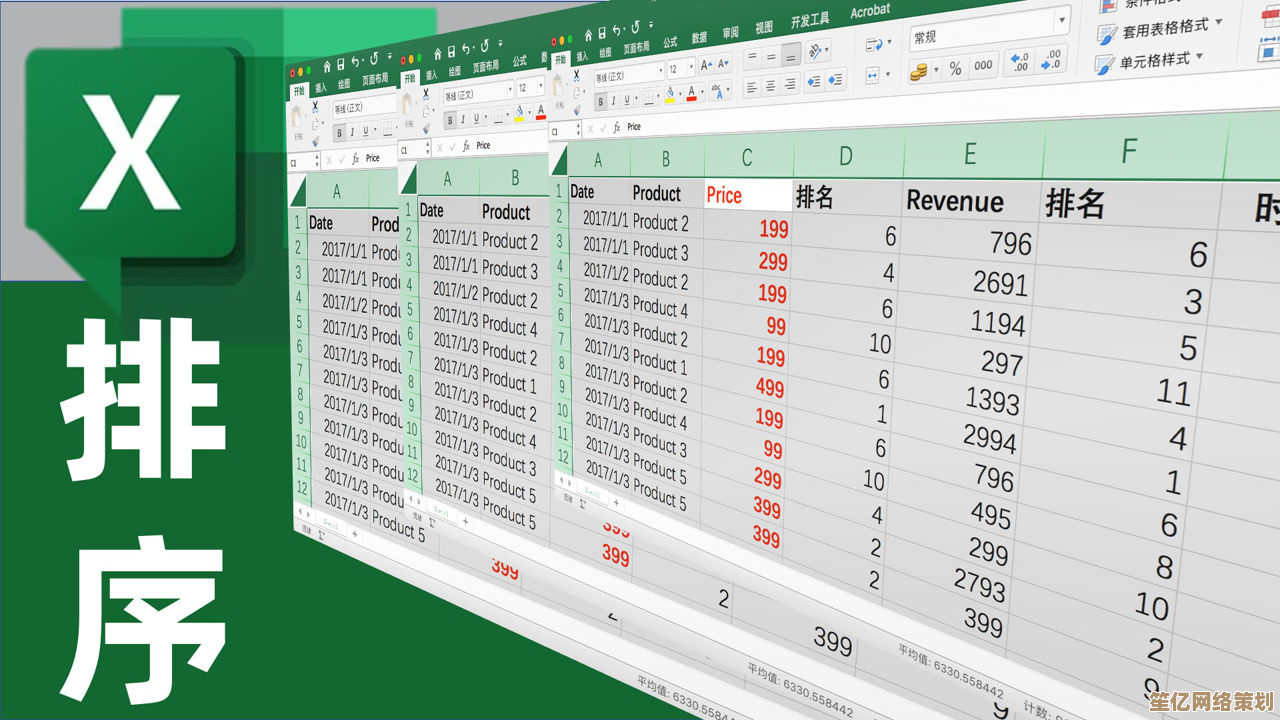Click the add sheet plus button in the front window
This screenshot has width=1280, height=720.
pos(616,503)
